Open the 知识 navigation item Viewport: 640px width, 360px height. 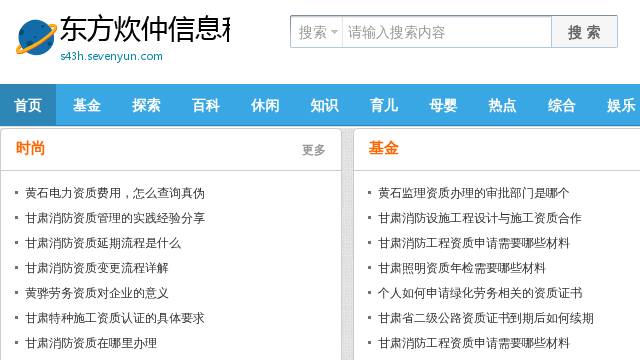point(324,105)
